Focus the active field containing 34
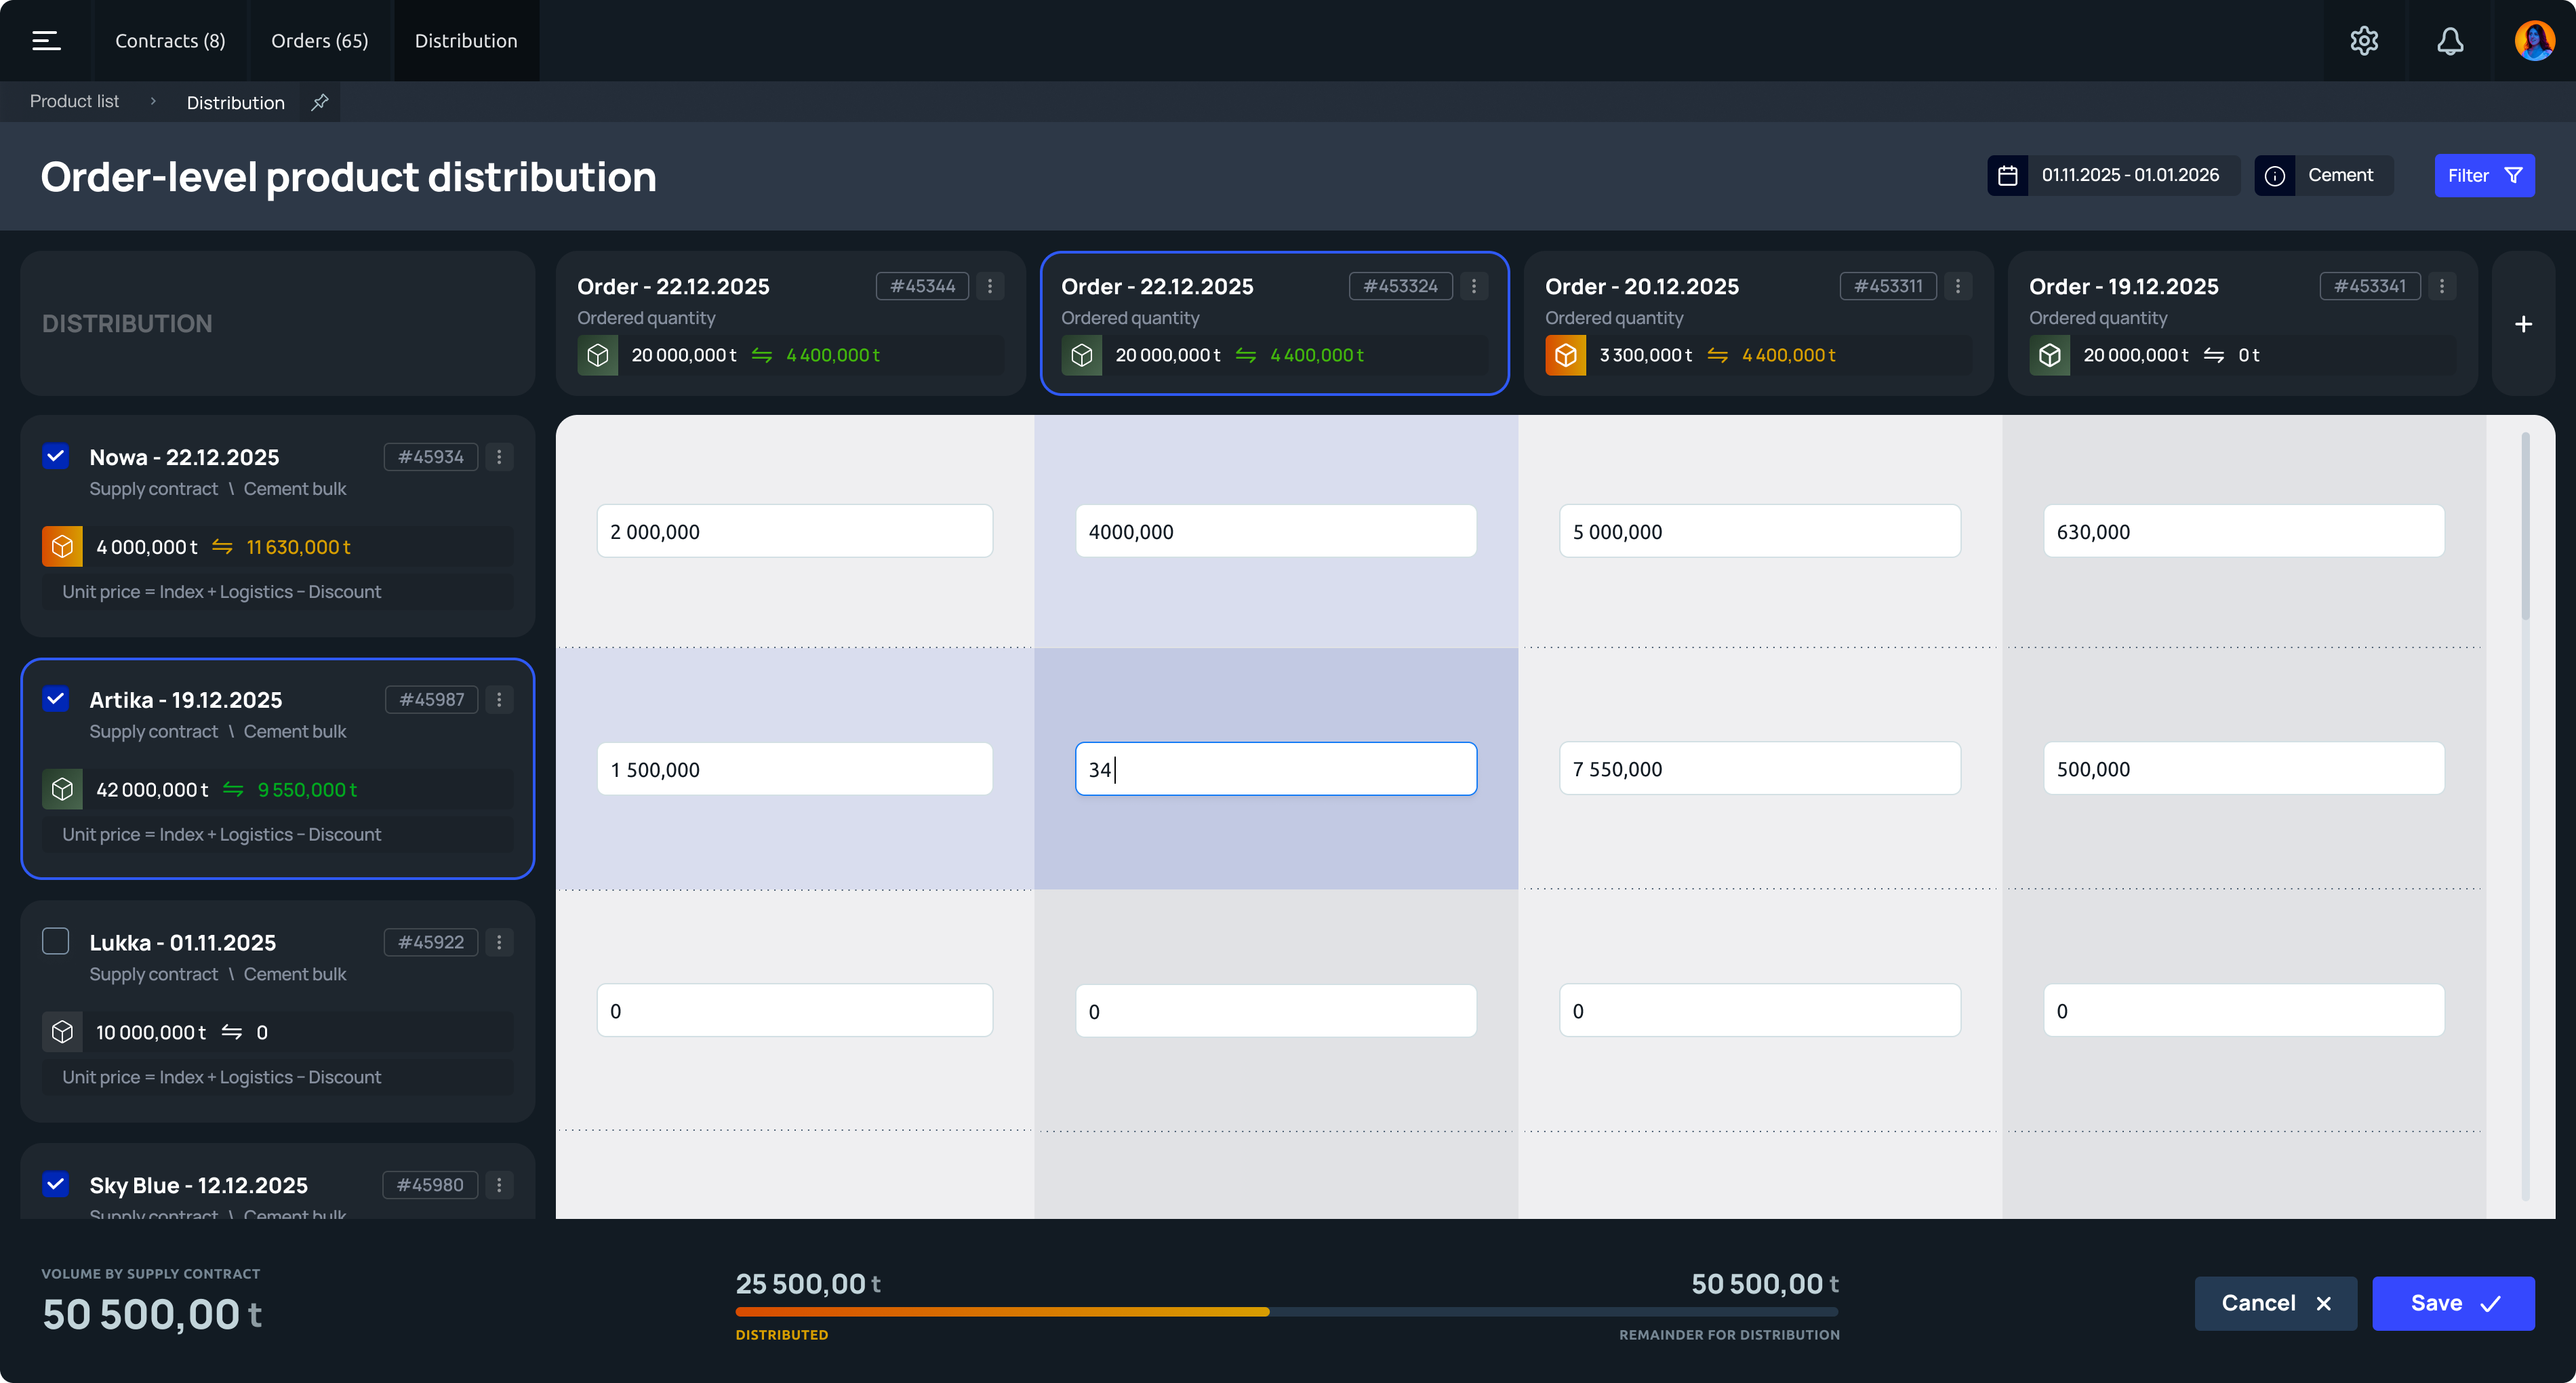This screenshot has width=2576, height=1383. (1276, 769)
